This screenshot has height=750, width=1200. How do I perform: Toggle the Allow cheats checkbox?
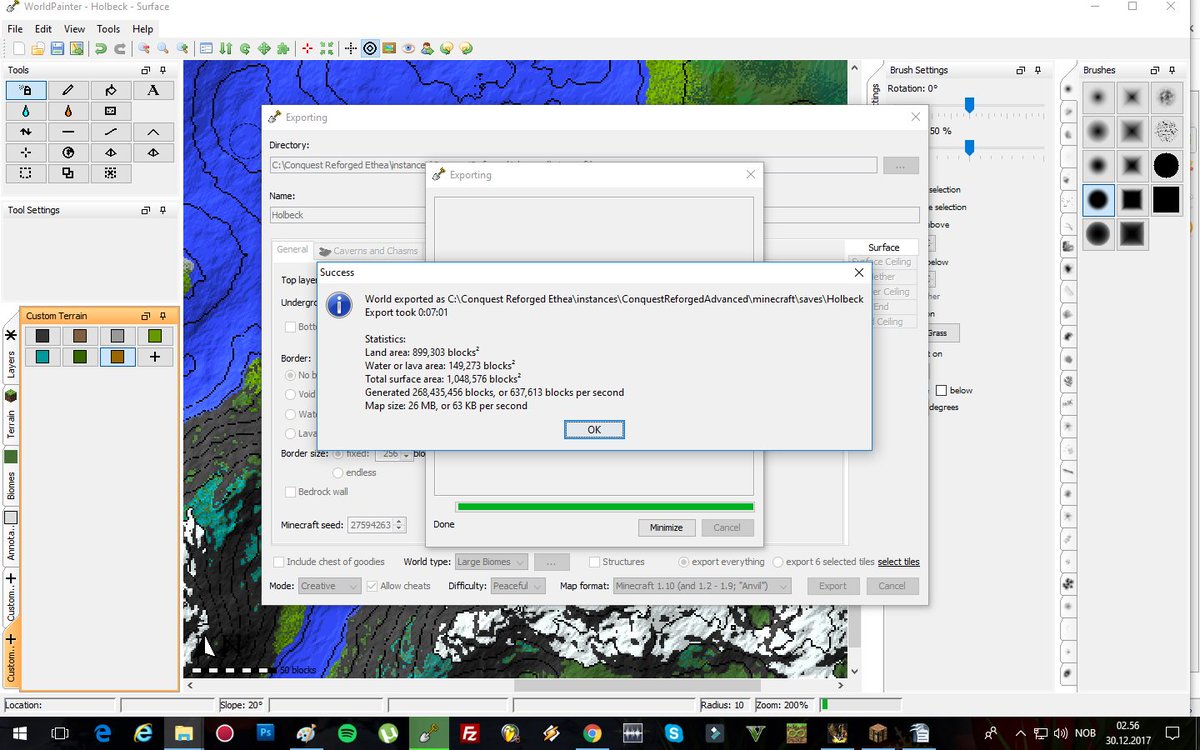(x=373, y=586)
